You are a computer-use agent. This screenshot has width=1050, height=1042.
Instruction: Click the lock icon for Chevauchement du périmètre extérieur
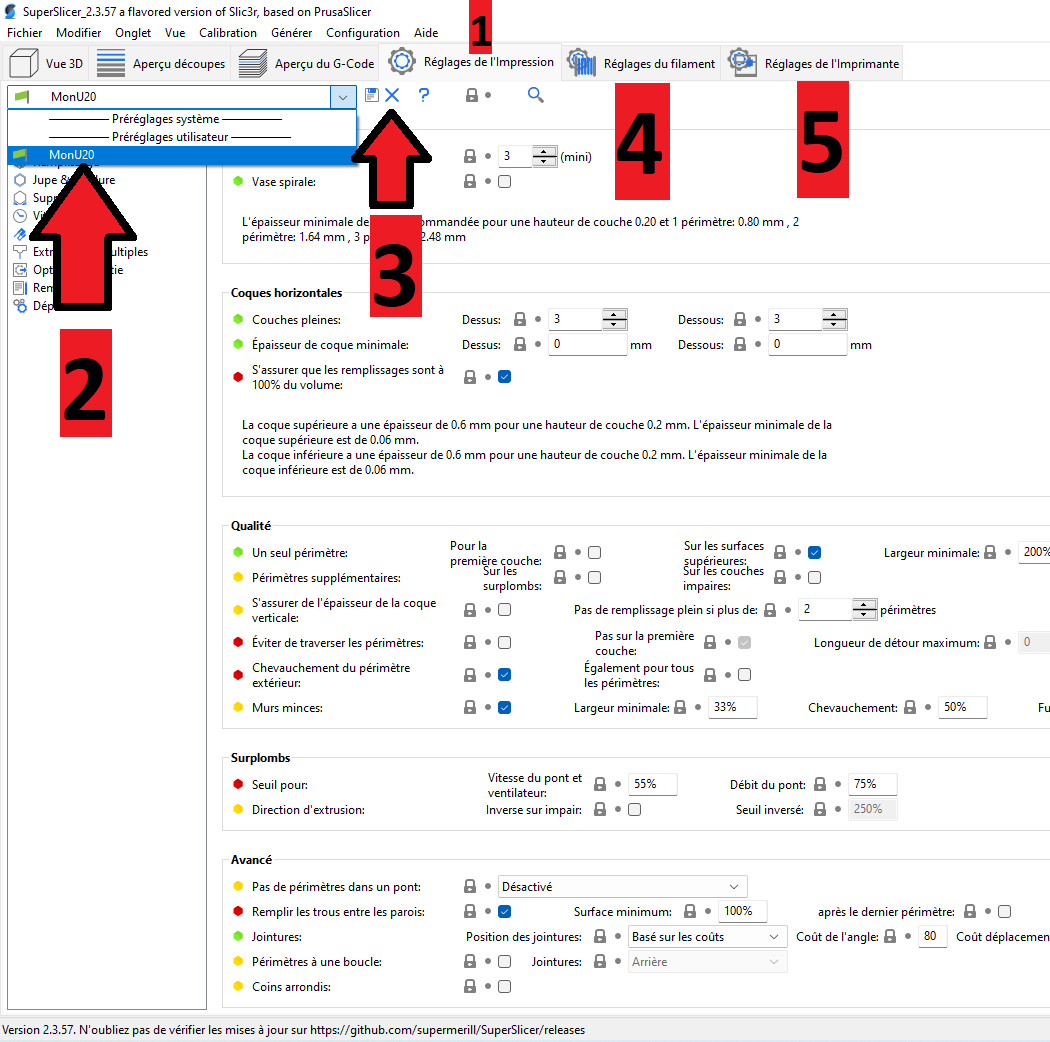coord(470,675)
